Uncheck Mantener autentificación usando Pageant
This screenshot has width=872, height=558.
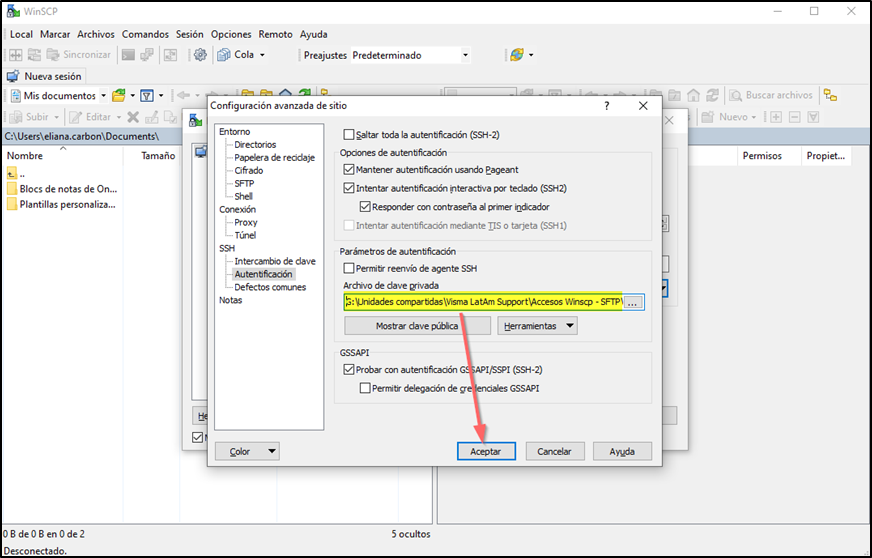tap(349, 170)
